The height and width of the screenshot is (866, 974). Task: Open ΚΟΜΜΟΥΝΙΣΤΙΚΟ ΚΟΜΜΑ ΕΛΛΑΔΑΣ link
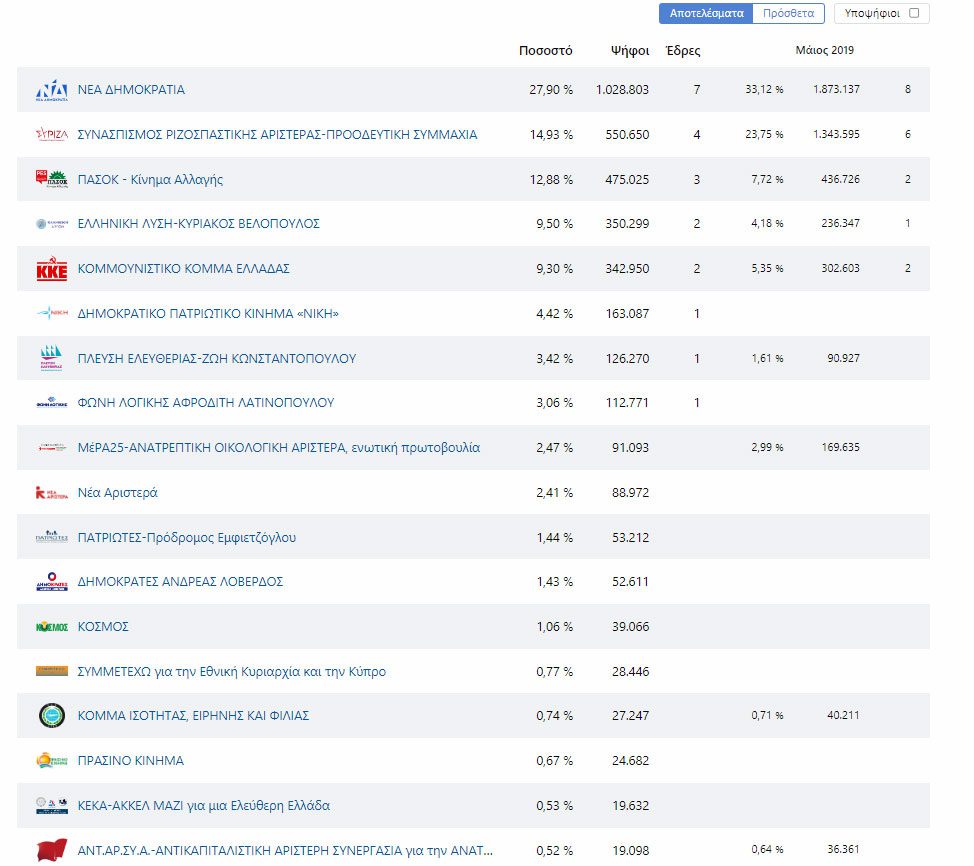click(x=183, y=268)
